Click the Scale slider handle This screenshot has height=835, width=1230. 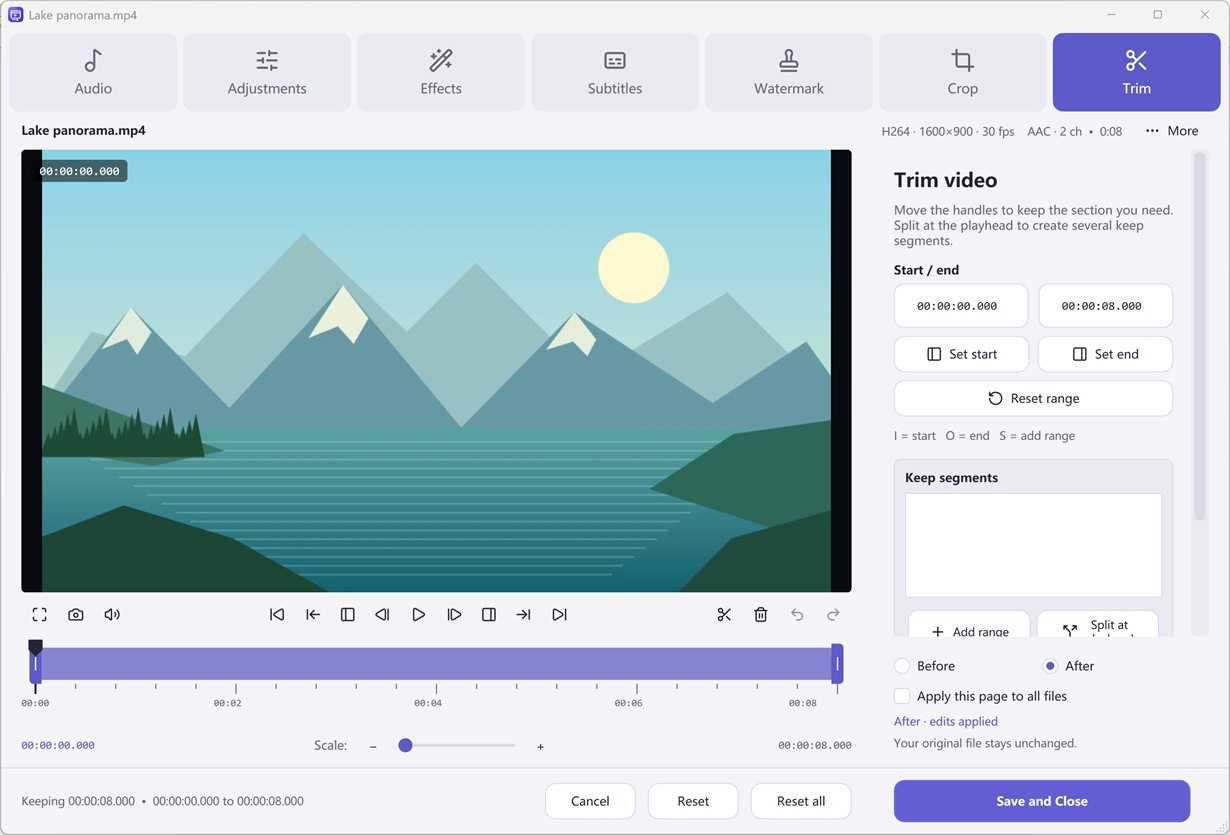(405, 745)
